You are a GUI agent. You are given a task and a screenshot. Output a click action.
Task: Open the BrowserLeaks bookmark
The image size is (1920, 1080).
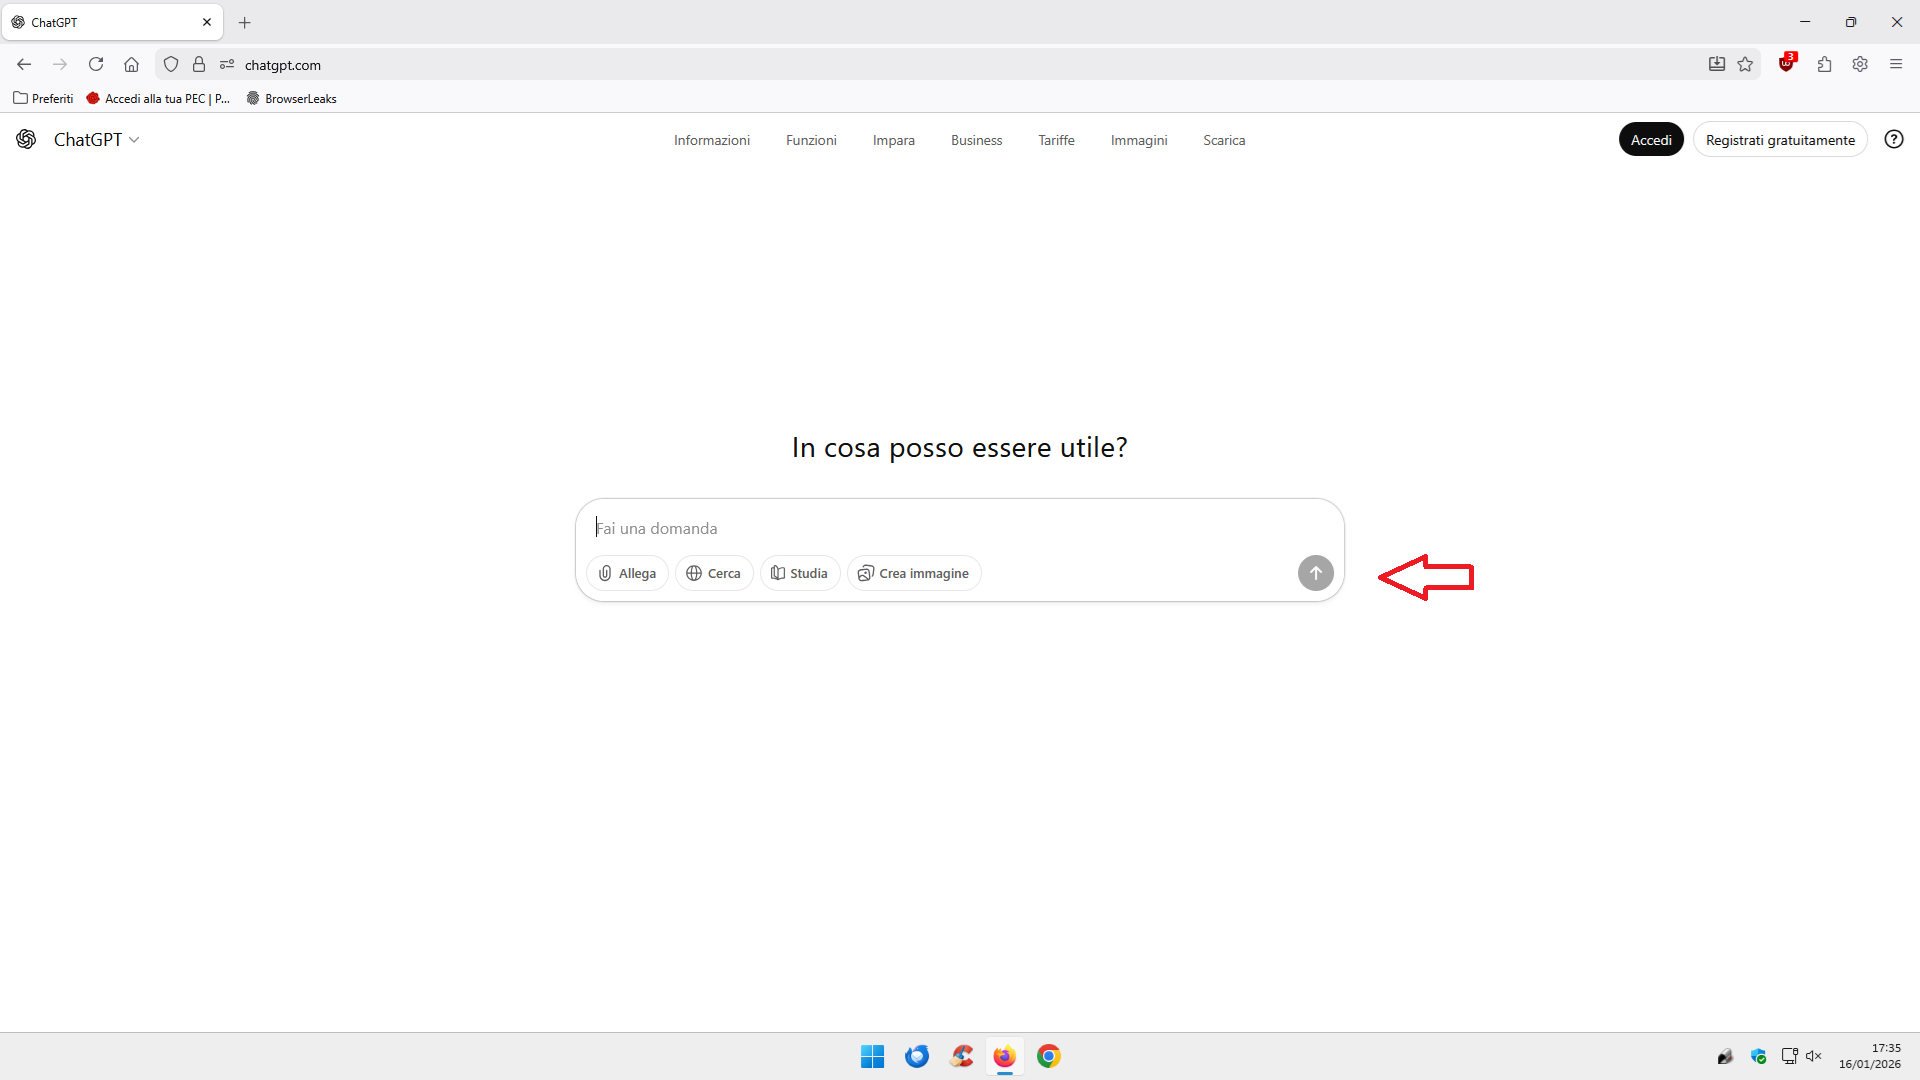click(x=291, y=98)
